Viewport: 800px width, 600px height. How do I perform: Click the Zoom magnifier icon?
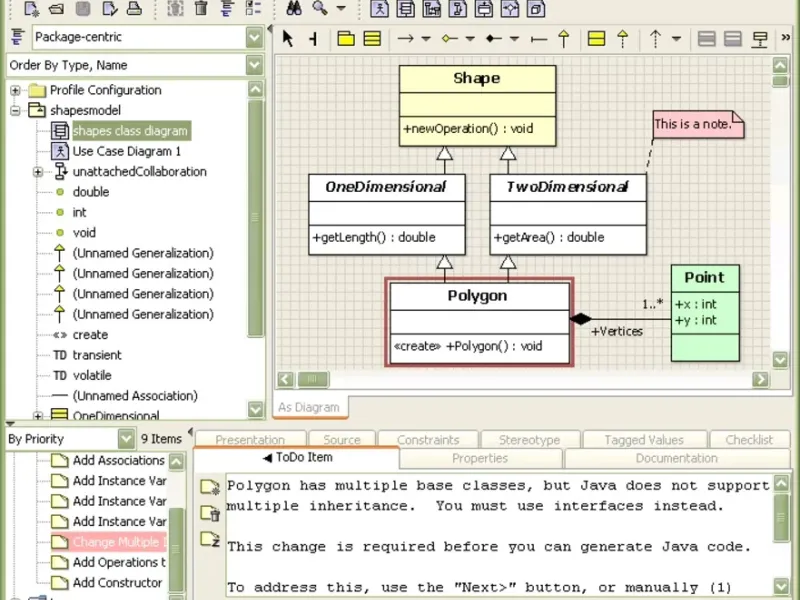(x=319, y=8)
